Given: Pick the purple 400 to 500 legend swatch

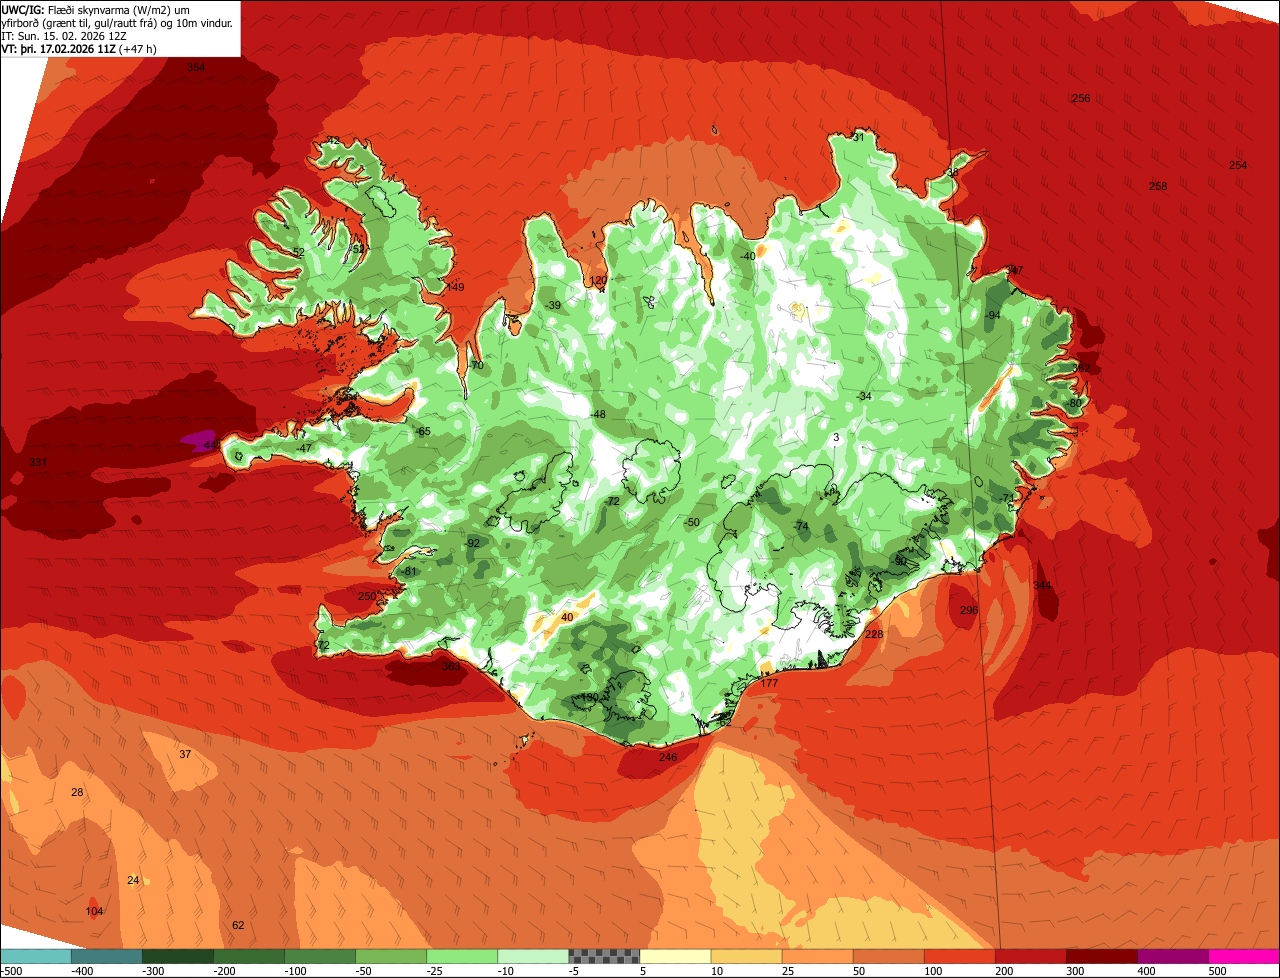Looking at the screenshot, I should 1172,956.
